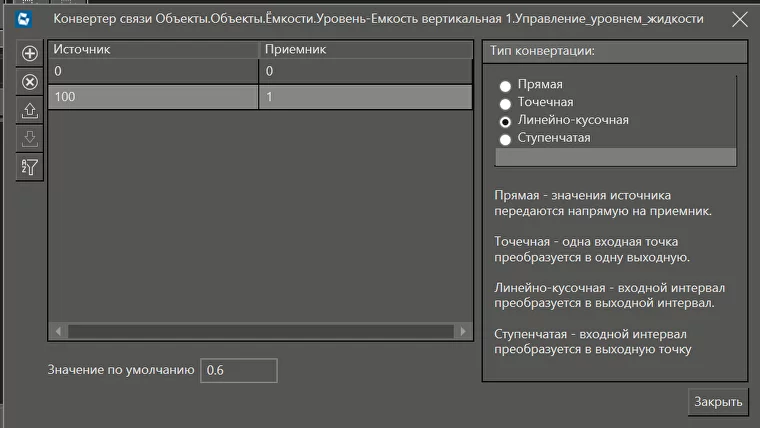
Task: Close the converter window with the X
Action: tap(740, 19)
